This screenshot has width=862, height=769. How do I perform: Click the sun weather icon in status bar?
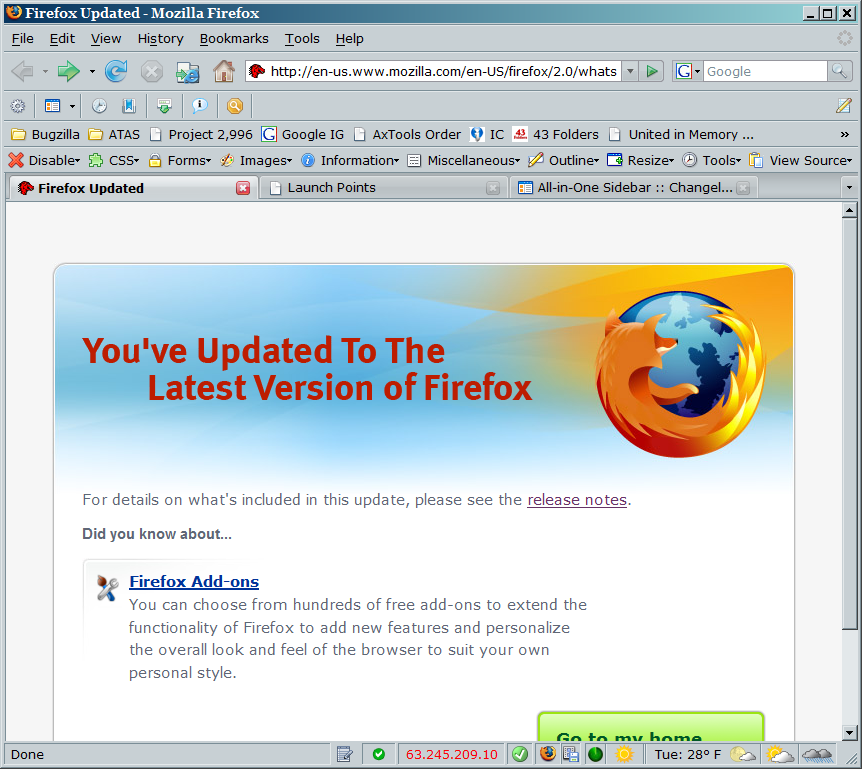(625, 754)
